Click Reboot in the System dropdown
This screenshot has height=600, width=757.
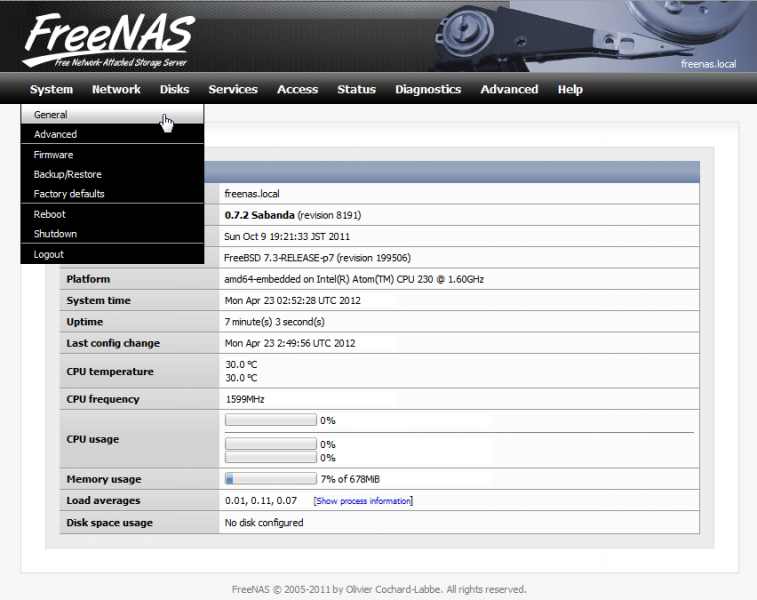pyautogui.click(x=112, y=214)
